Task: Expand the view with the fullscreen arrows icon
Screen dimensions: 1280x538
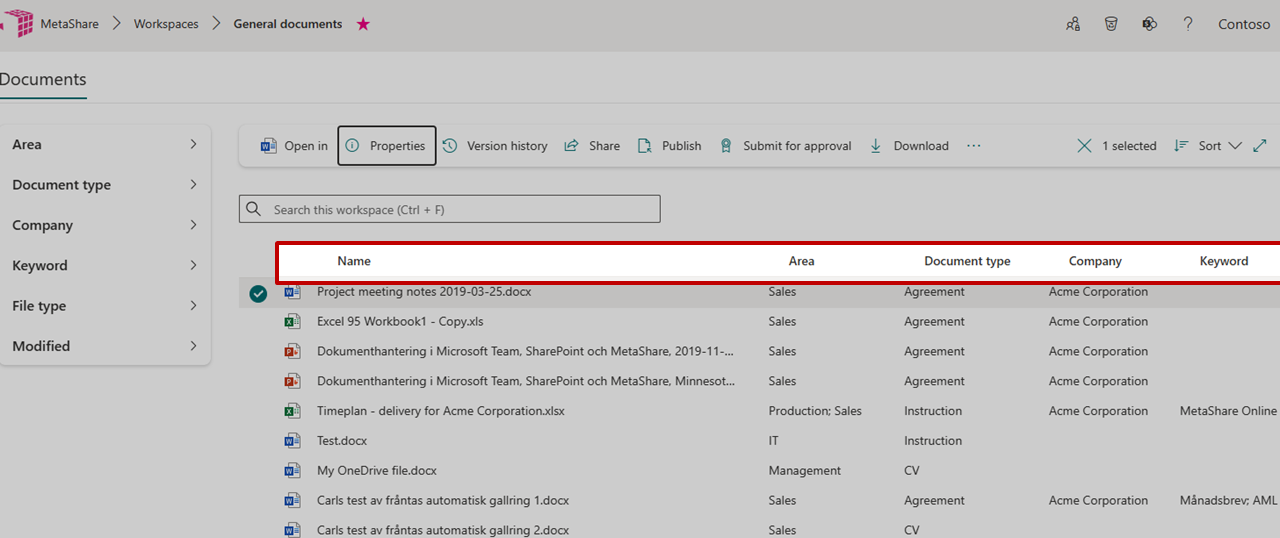Action: pos(1260,146)
